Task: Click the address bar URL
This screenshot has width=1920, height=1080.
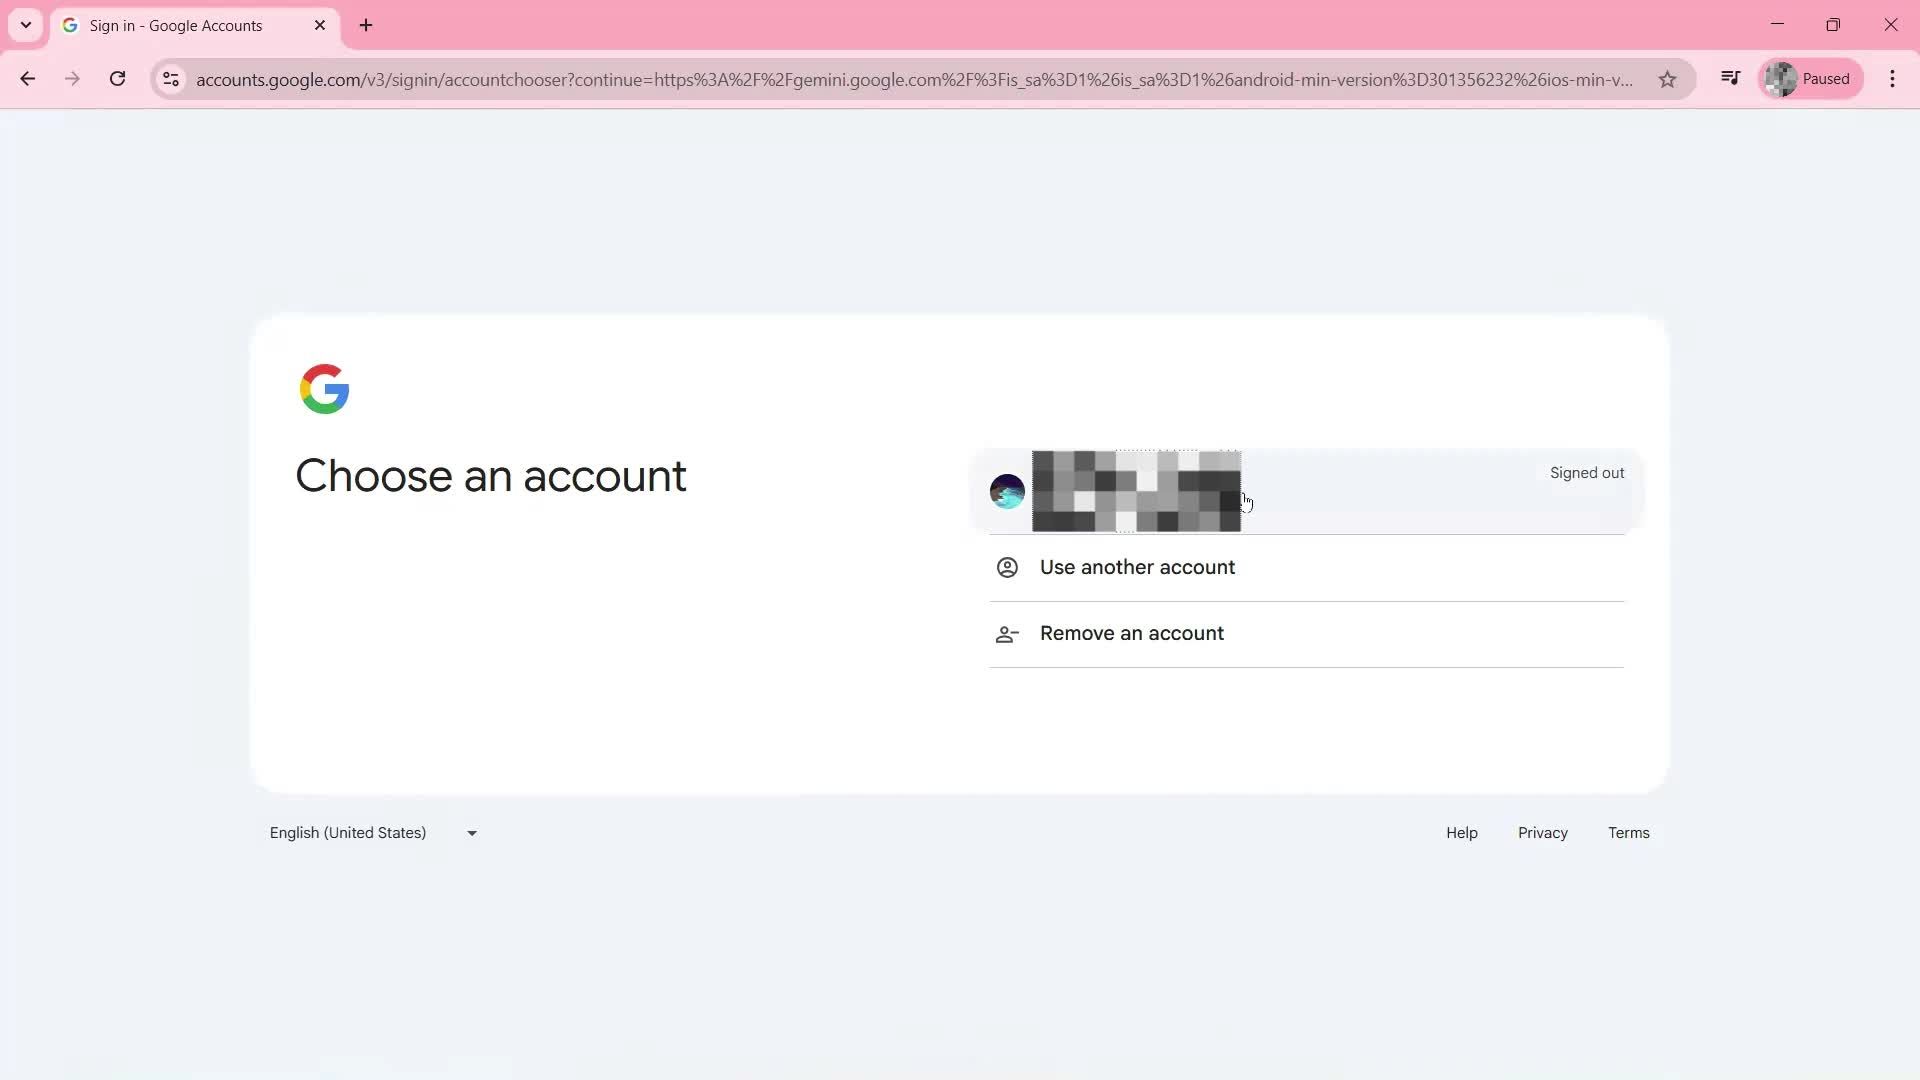Action: 900,80
